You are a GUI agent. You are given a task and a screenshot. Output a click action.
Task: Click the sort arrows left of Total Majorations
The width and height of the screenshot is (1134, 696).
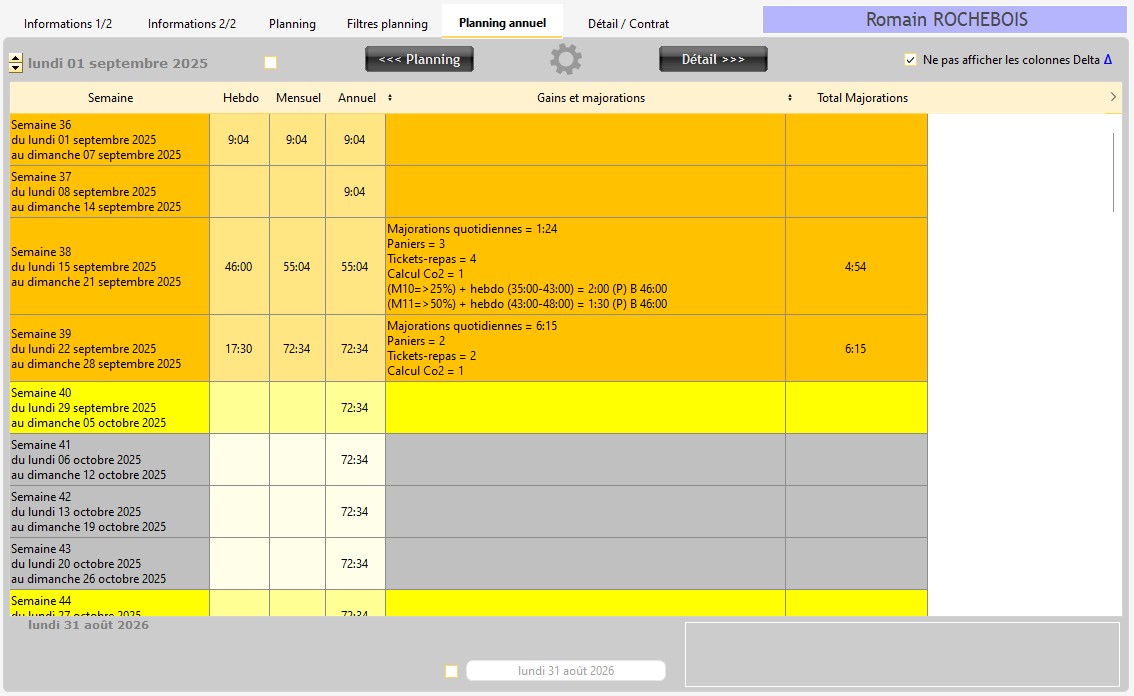pyautogui.click(x=790, y=98)
